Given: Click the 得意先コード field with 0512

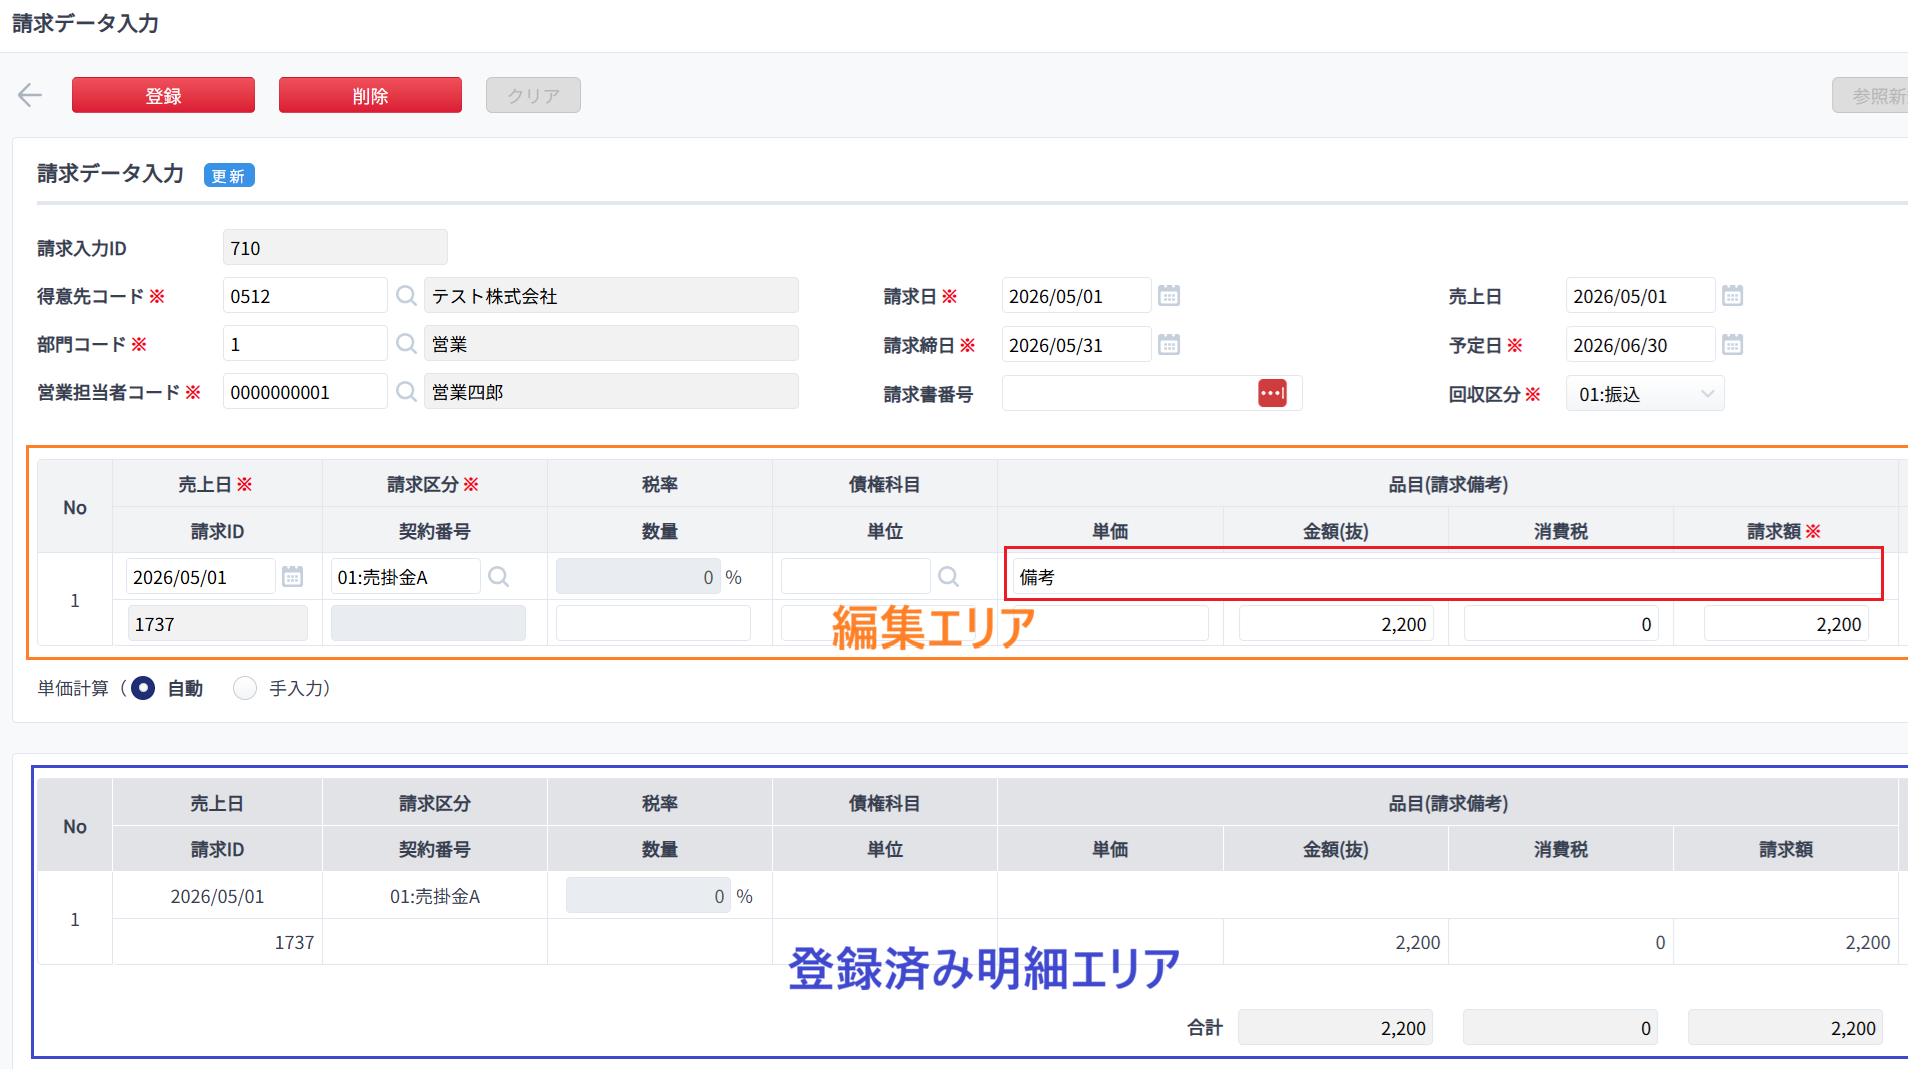Looking at the screenshot, I should tap(305, 296).
